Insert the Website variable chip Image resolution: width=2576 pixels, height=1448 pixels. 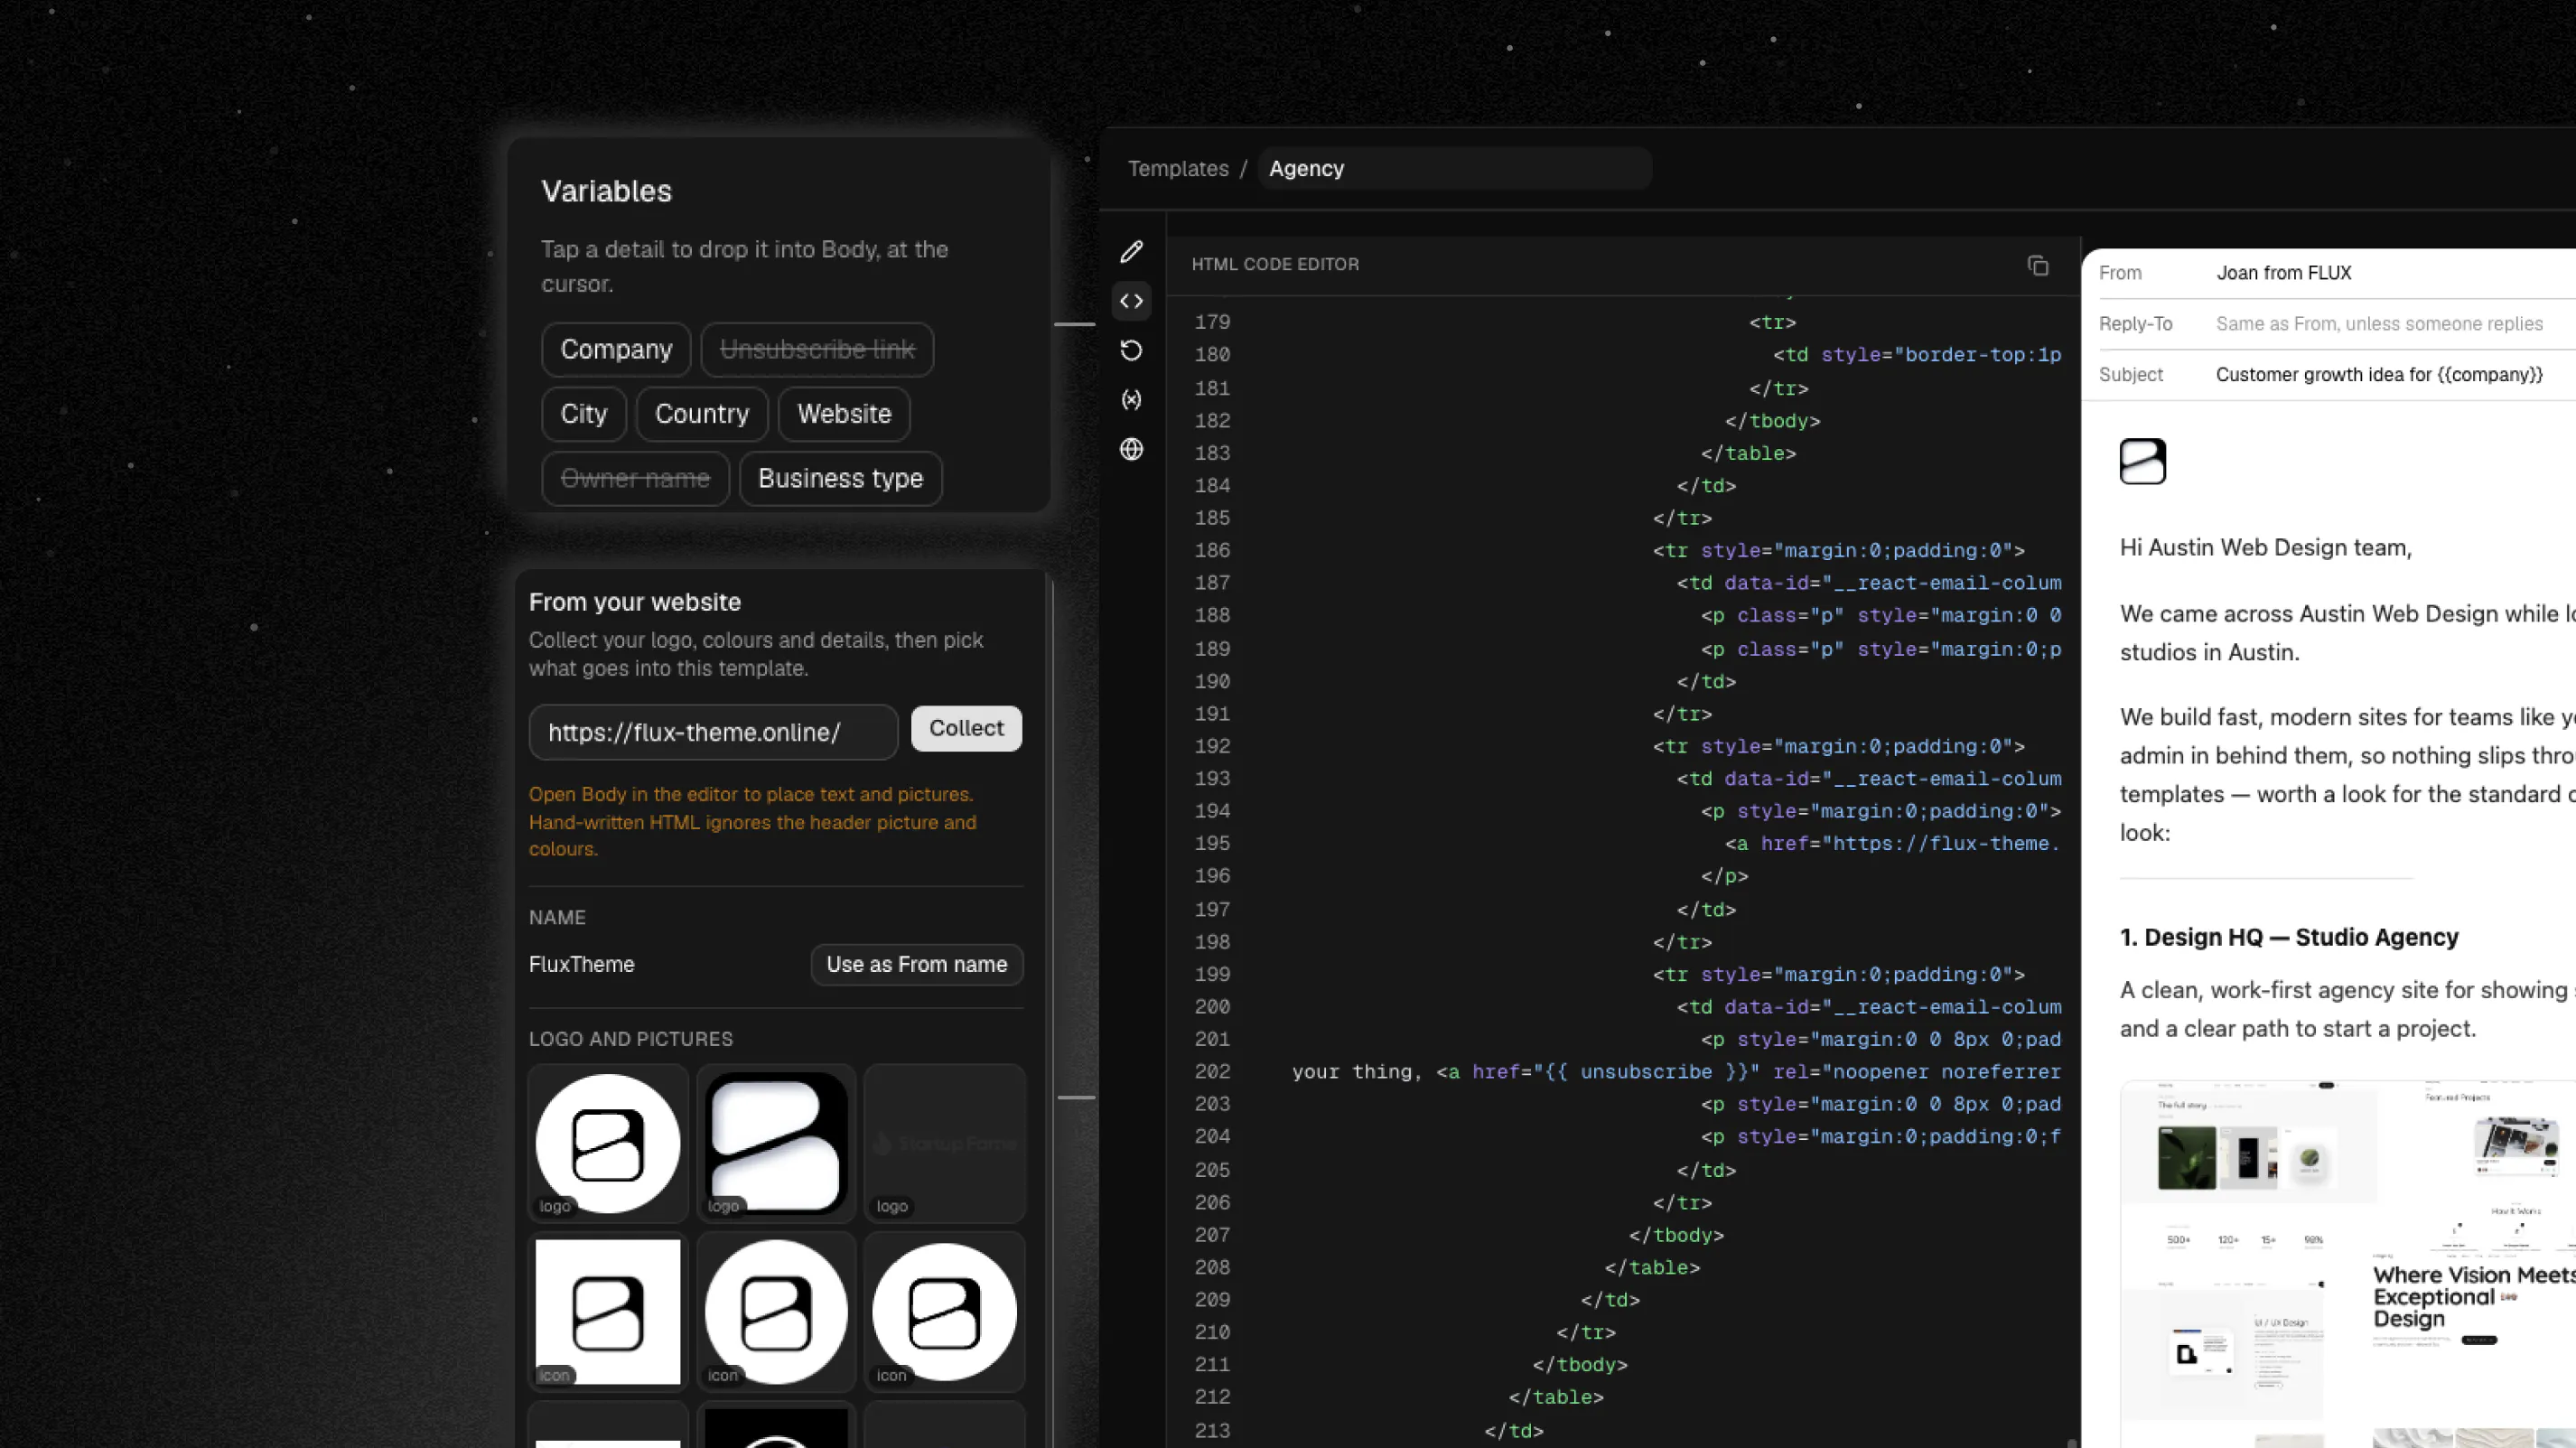point(844,414)
